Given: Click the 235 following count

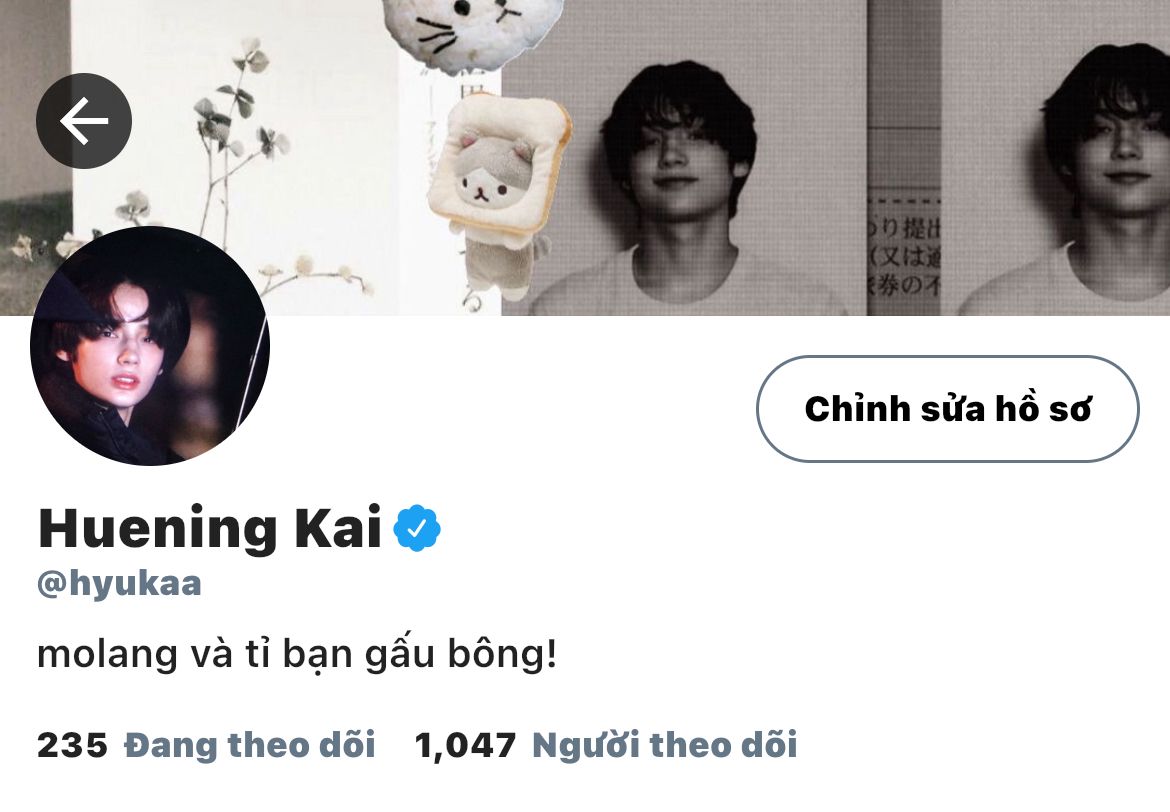Looking at the screenshot, I should click(72, 746).
